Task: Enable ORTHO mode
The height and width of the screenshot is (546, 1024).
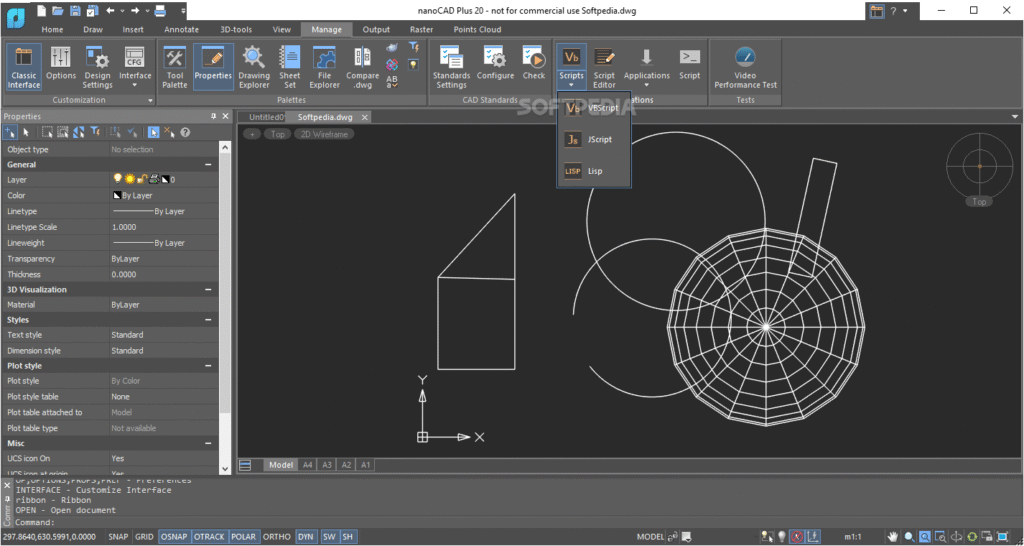Action: tap(276, 537)
